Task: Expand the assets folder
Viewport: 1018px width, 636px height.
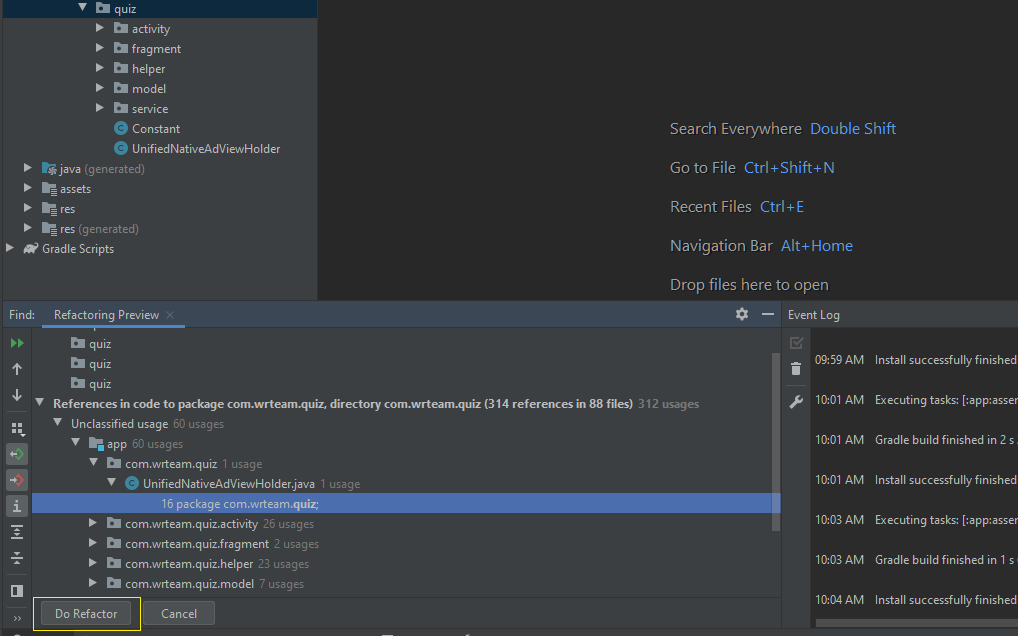Action: point(27,188)
